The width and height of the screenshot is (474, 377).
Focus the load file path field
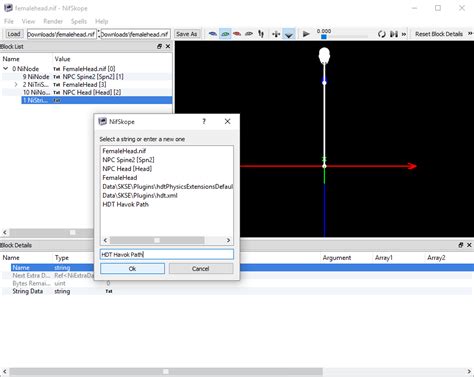pos(62,34)
